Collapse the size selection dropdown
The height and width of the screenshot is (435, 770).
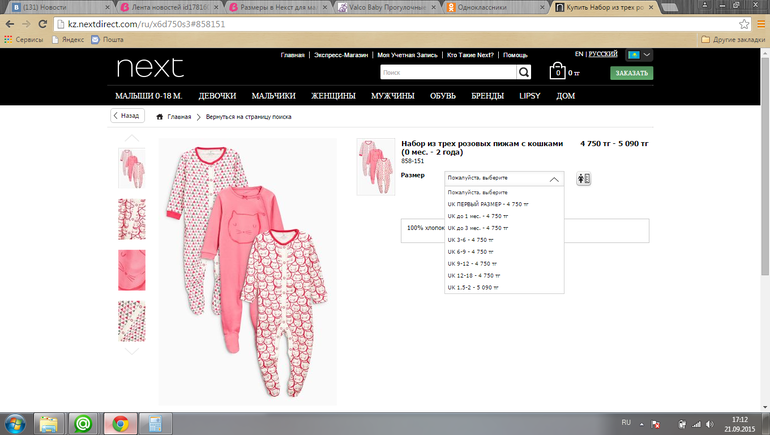pos(555,179)
